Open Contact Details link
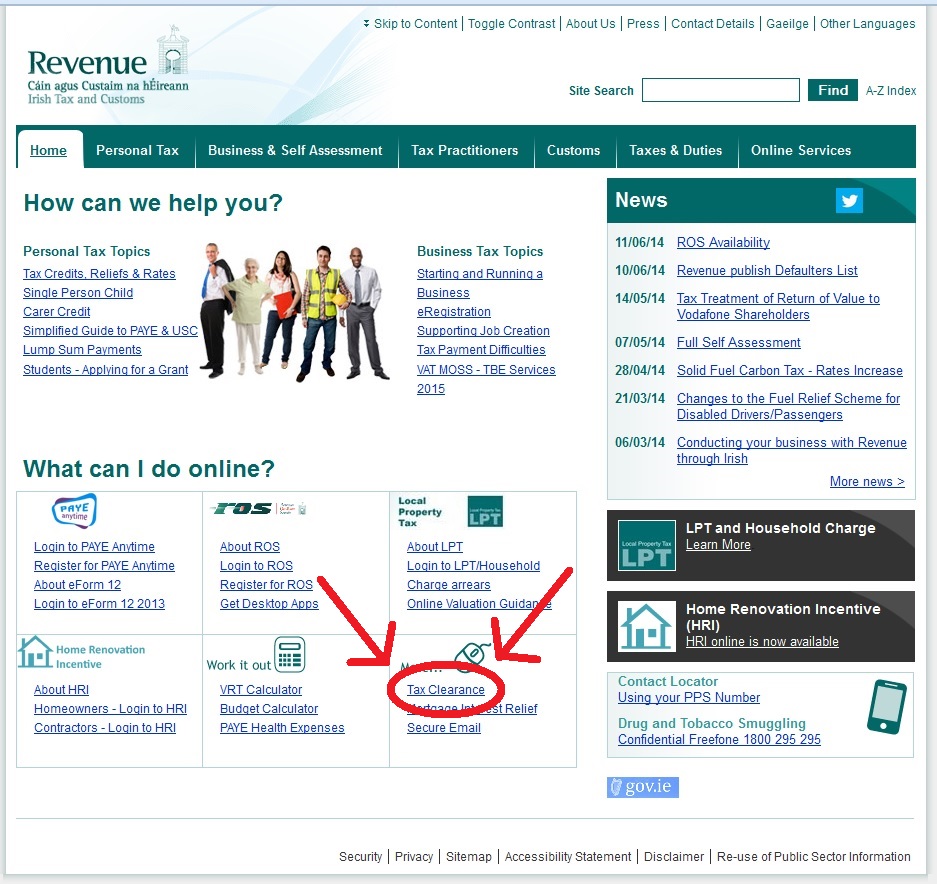Screen dimensions: 937x884 712,24
